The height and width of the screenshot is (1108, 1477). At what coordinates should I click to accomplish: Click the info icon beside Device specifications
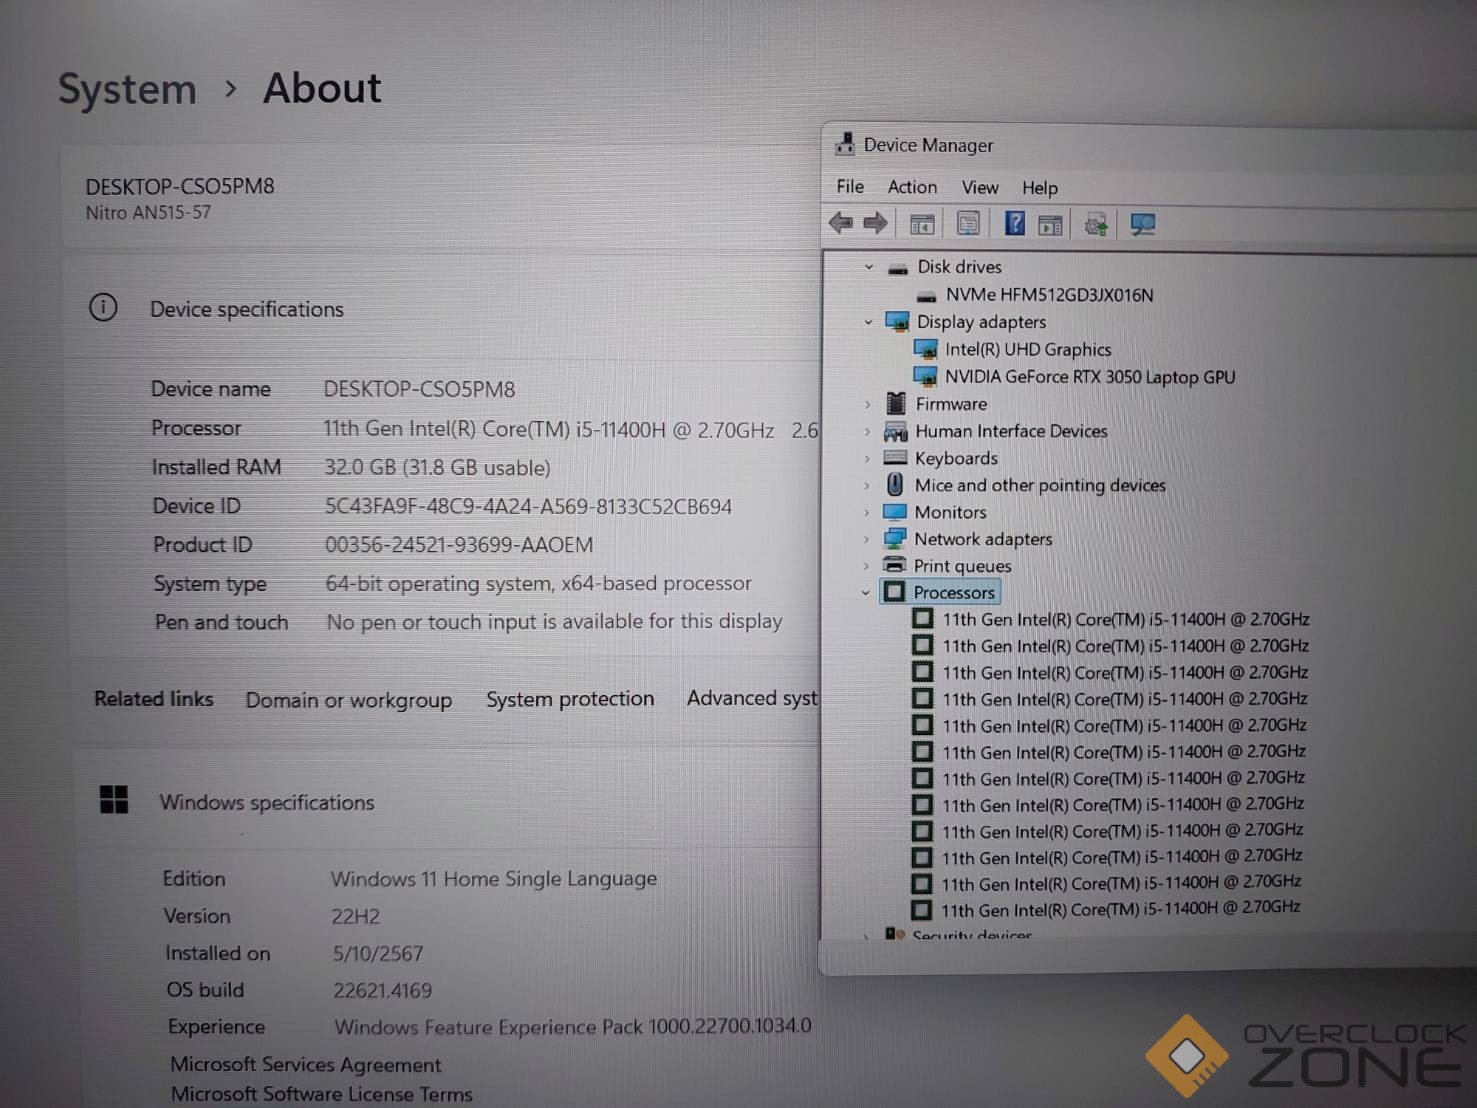pyautogui.click(x=103, y=307)
